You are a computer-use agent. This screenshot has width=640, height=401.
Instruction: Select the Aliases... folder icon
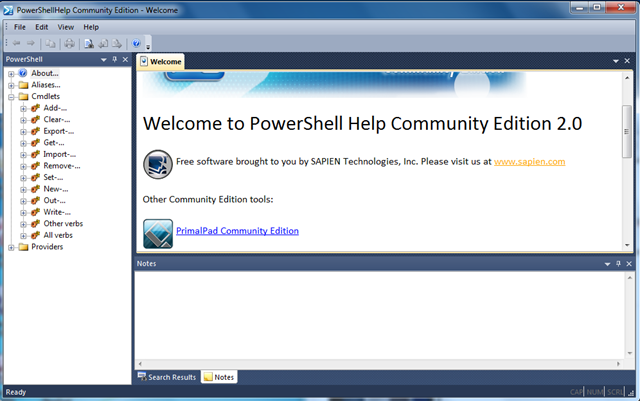click(x=24, y=85)
